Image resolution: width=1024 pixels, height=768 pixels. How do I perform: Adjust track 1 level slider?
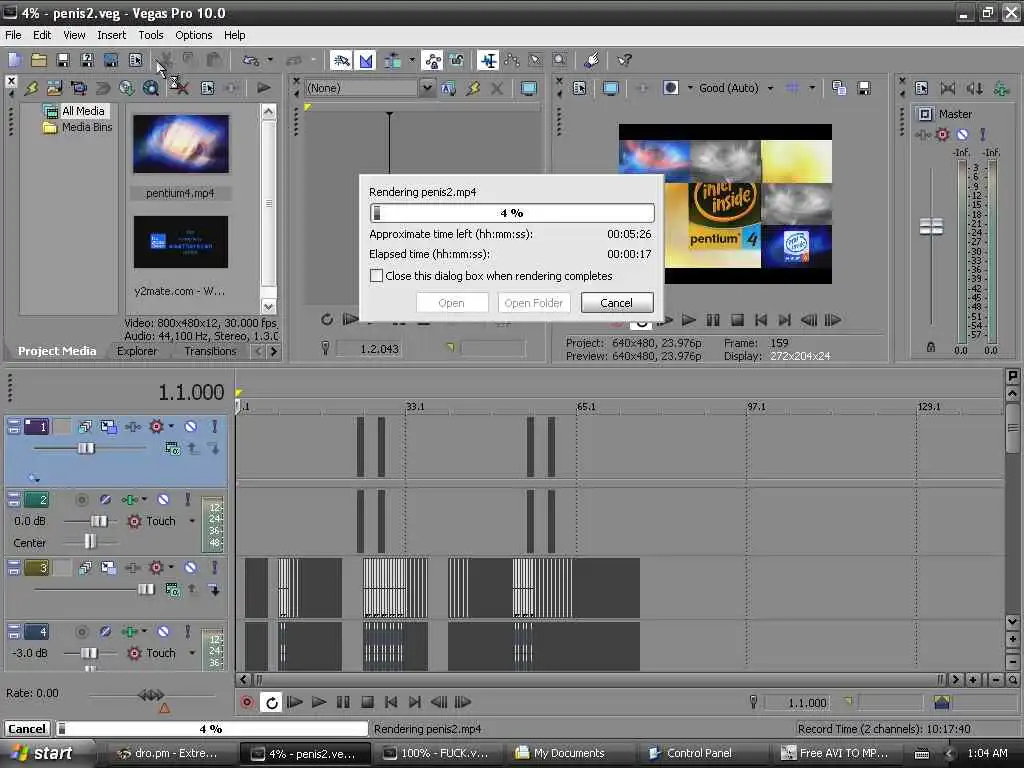86,449
